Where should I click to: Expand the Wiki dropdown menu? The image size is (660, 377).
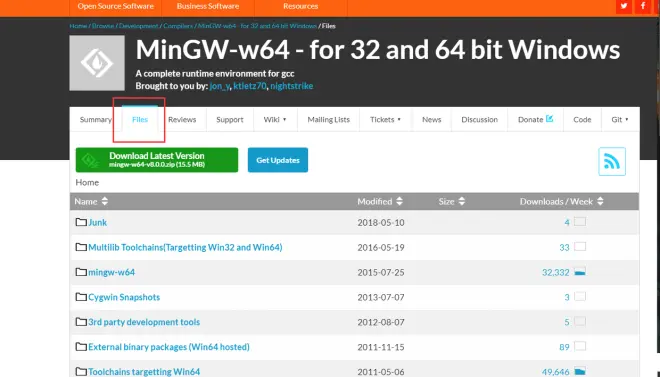point(275,119)
